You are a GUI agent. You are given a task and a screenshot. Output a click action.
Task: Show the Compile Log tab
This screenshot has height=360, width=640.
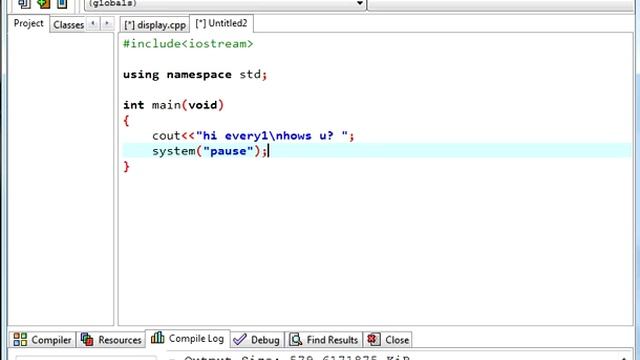(x=188, y=339)
